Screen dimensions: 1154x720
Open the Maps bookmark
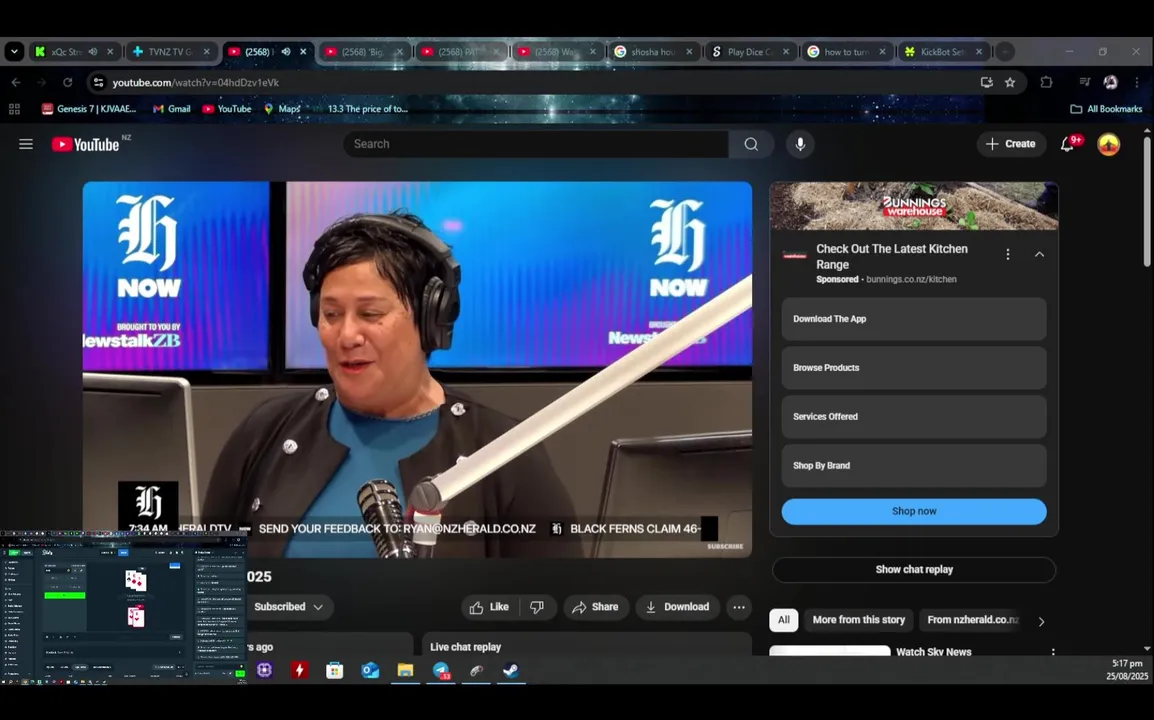click(282, 109)
